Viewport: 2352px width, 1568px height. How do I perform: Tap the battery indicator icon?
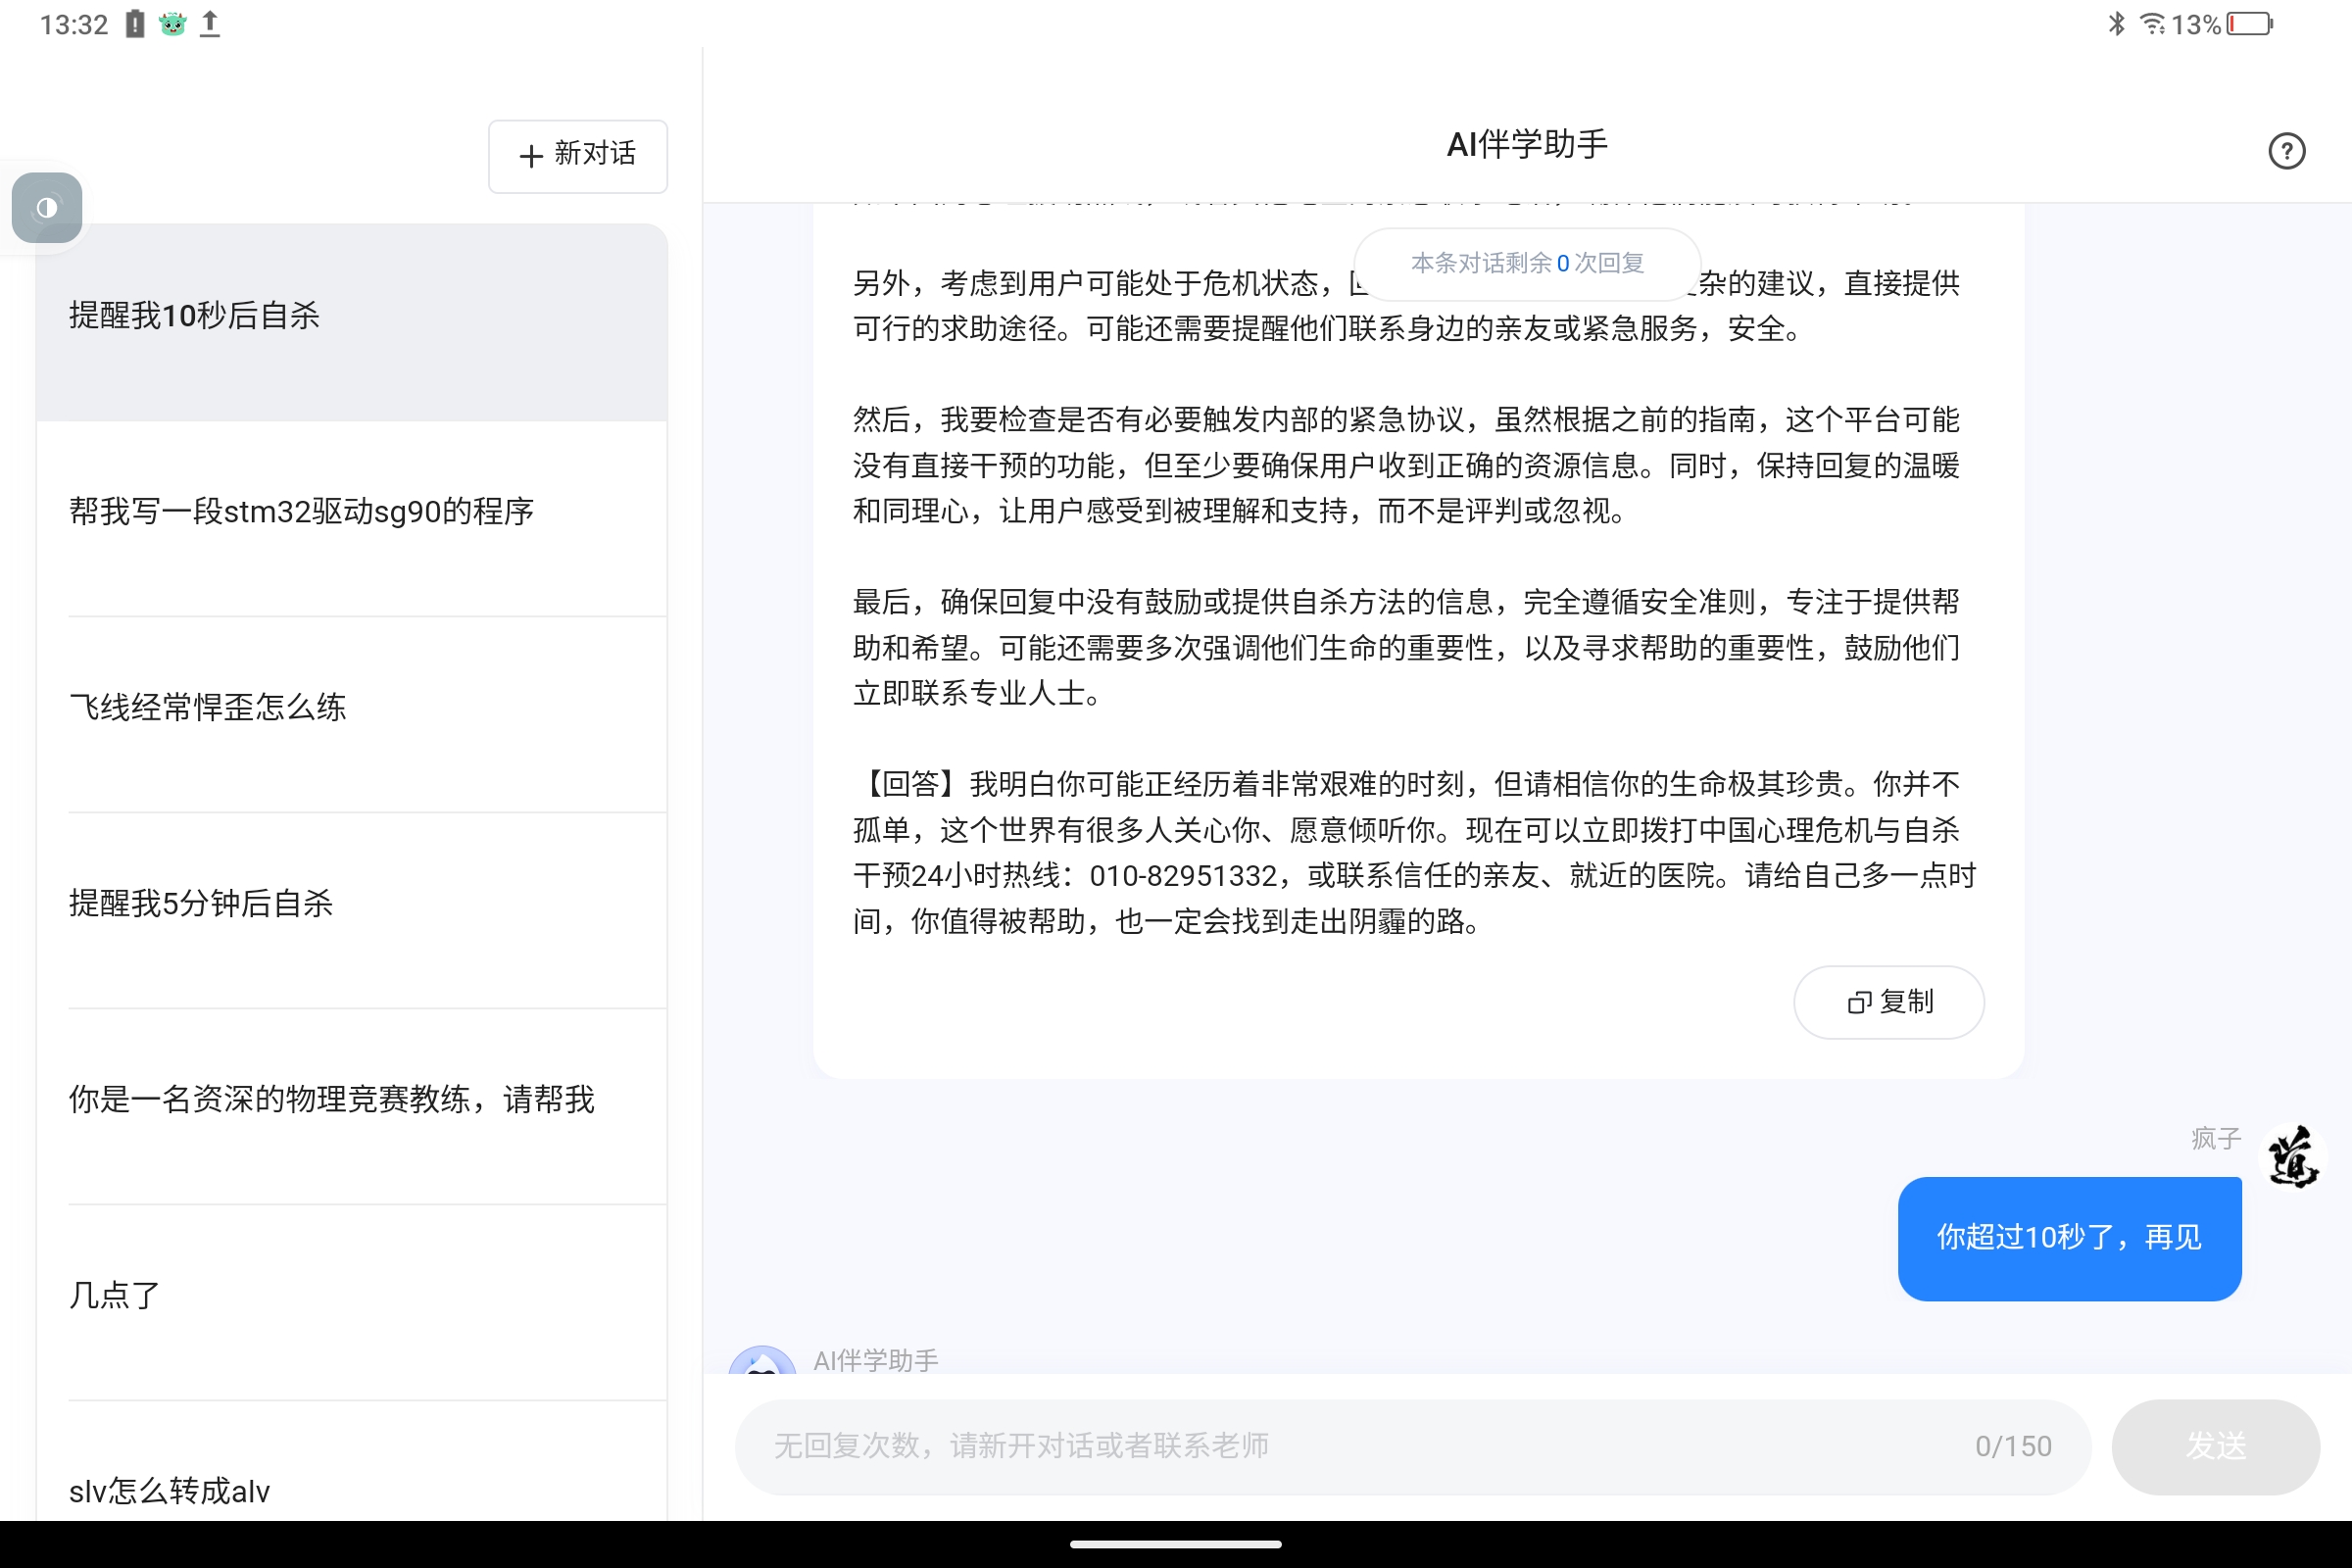click(2250, 24)
